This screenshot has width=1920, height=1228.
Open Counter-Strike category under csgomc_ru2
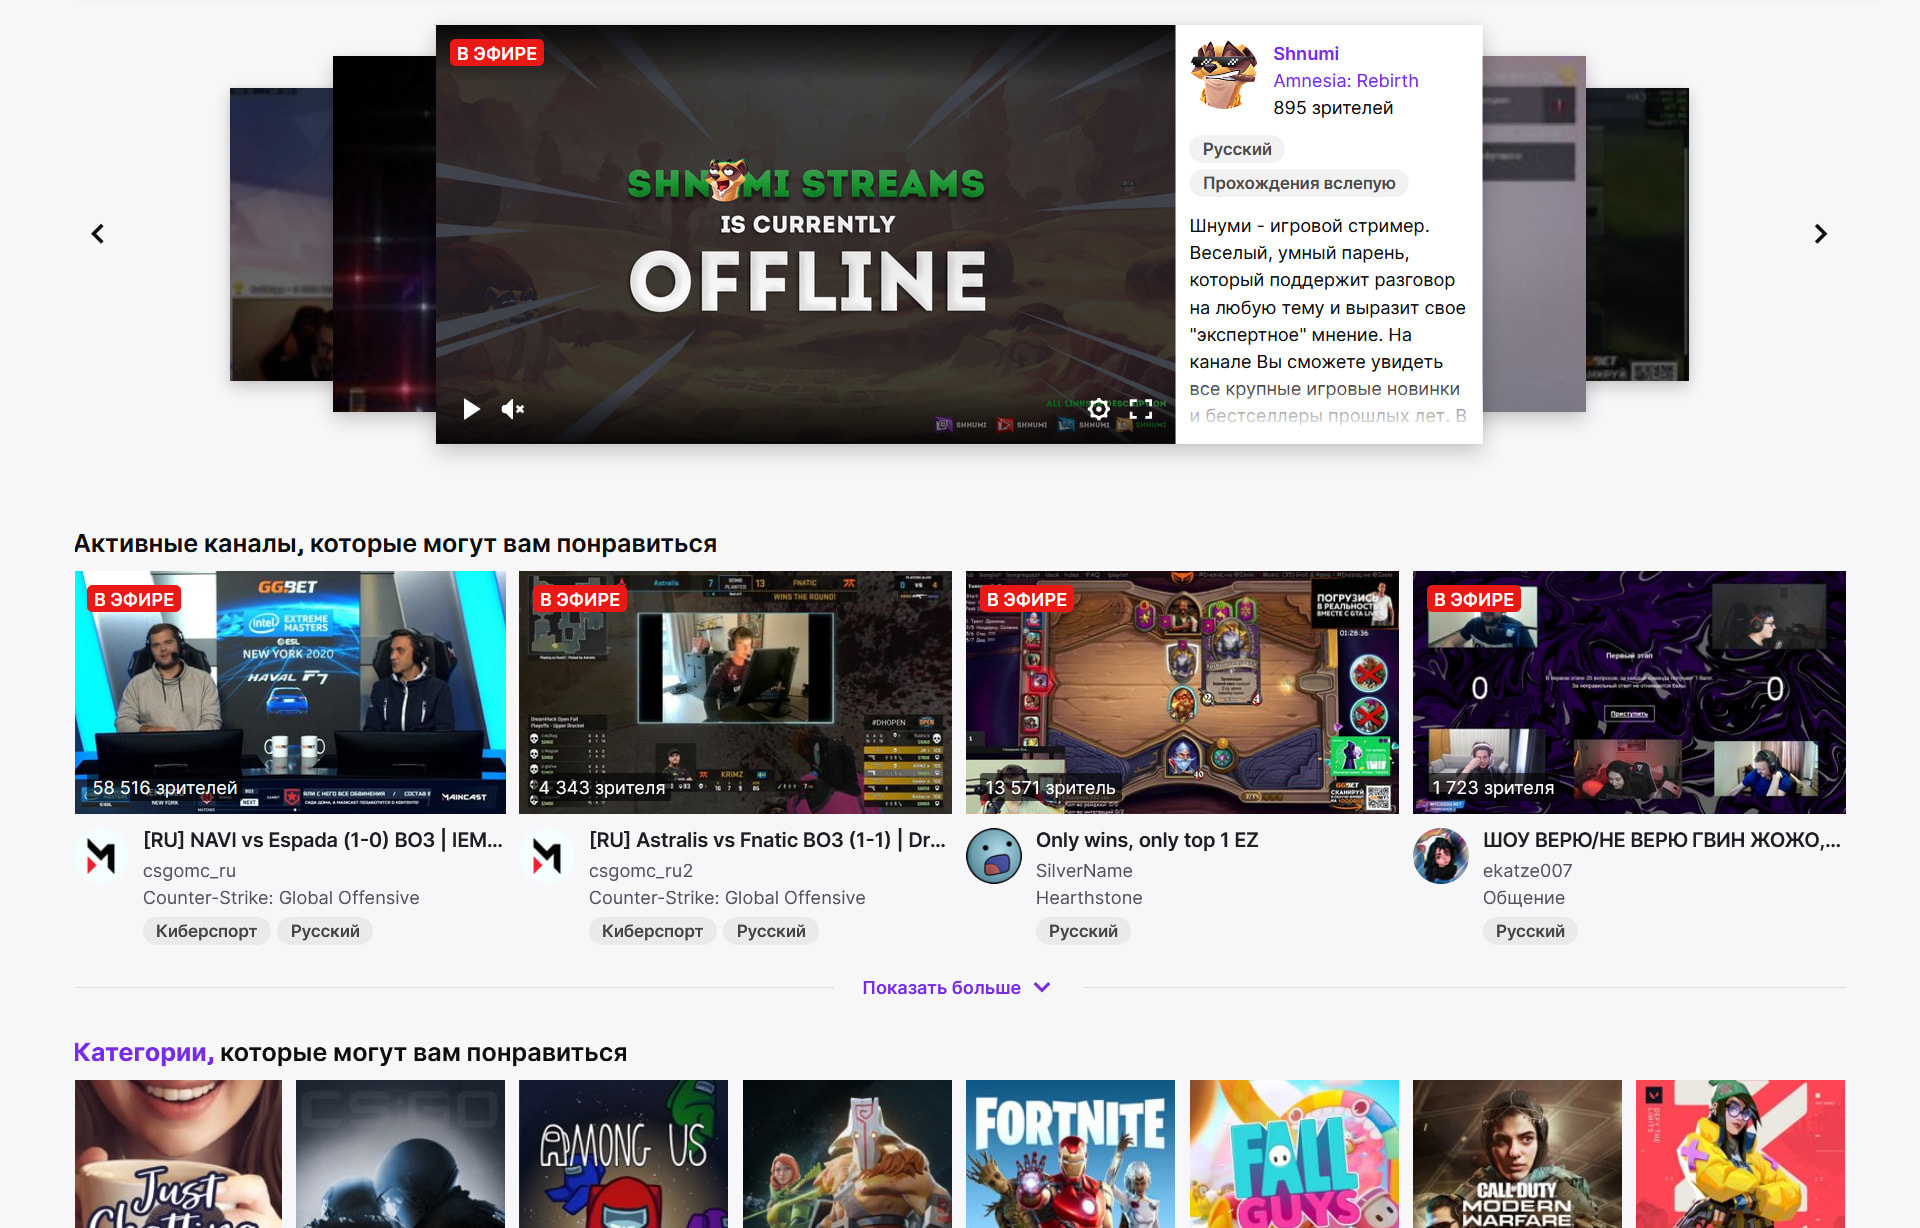click(727, 898)
